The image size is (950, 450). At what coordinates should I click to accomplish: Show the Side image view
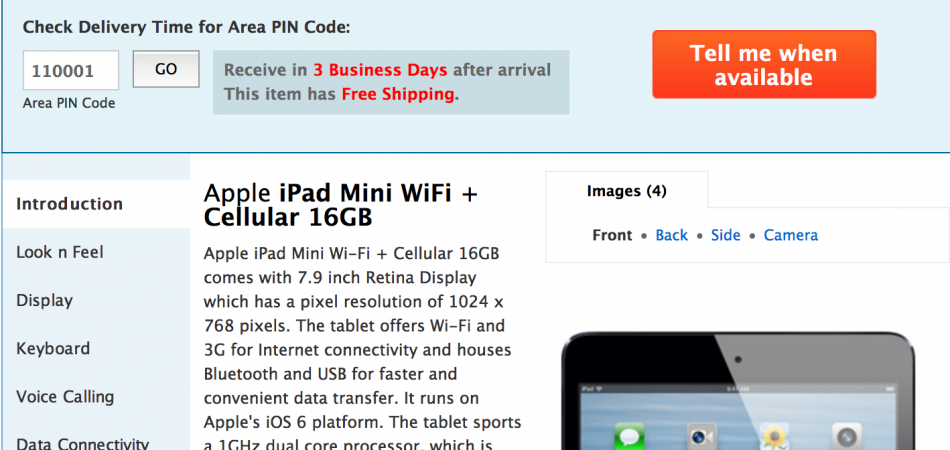[x=726, y=235]
